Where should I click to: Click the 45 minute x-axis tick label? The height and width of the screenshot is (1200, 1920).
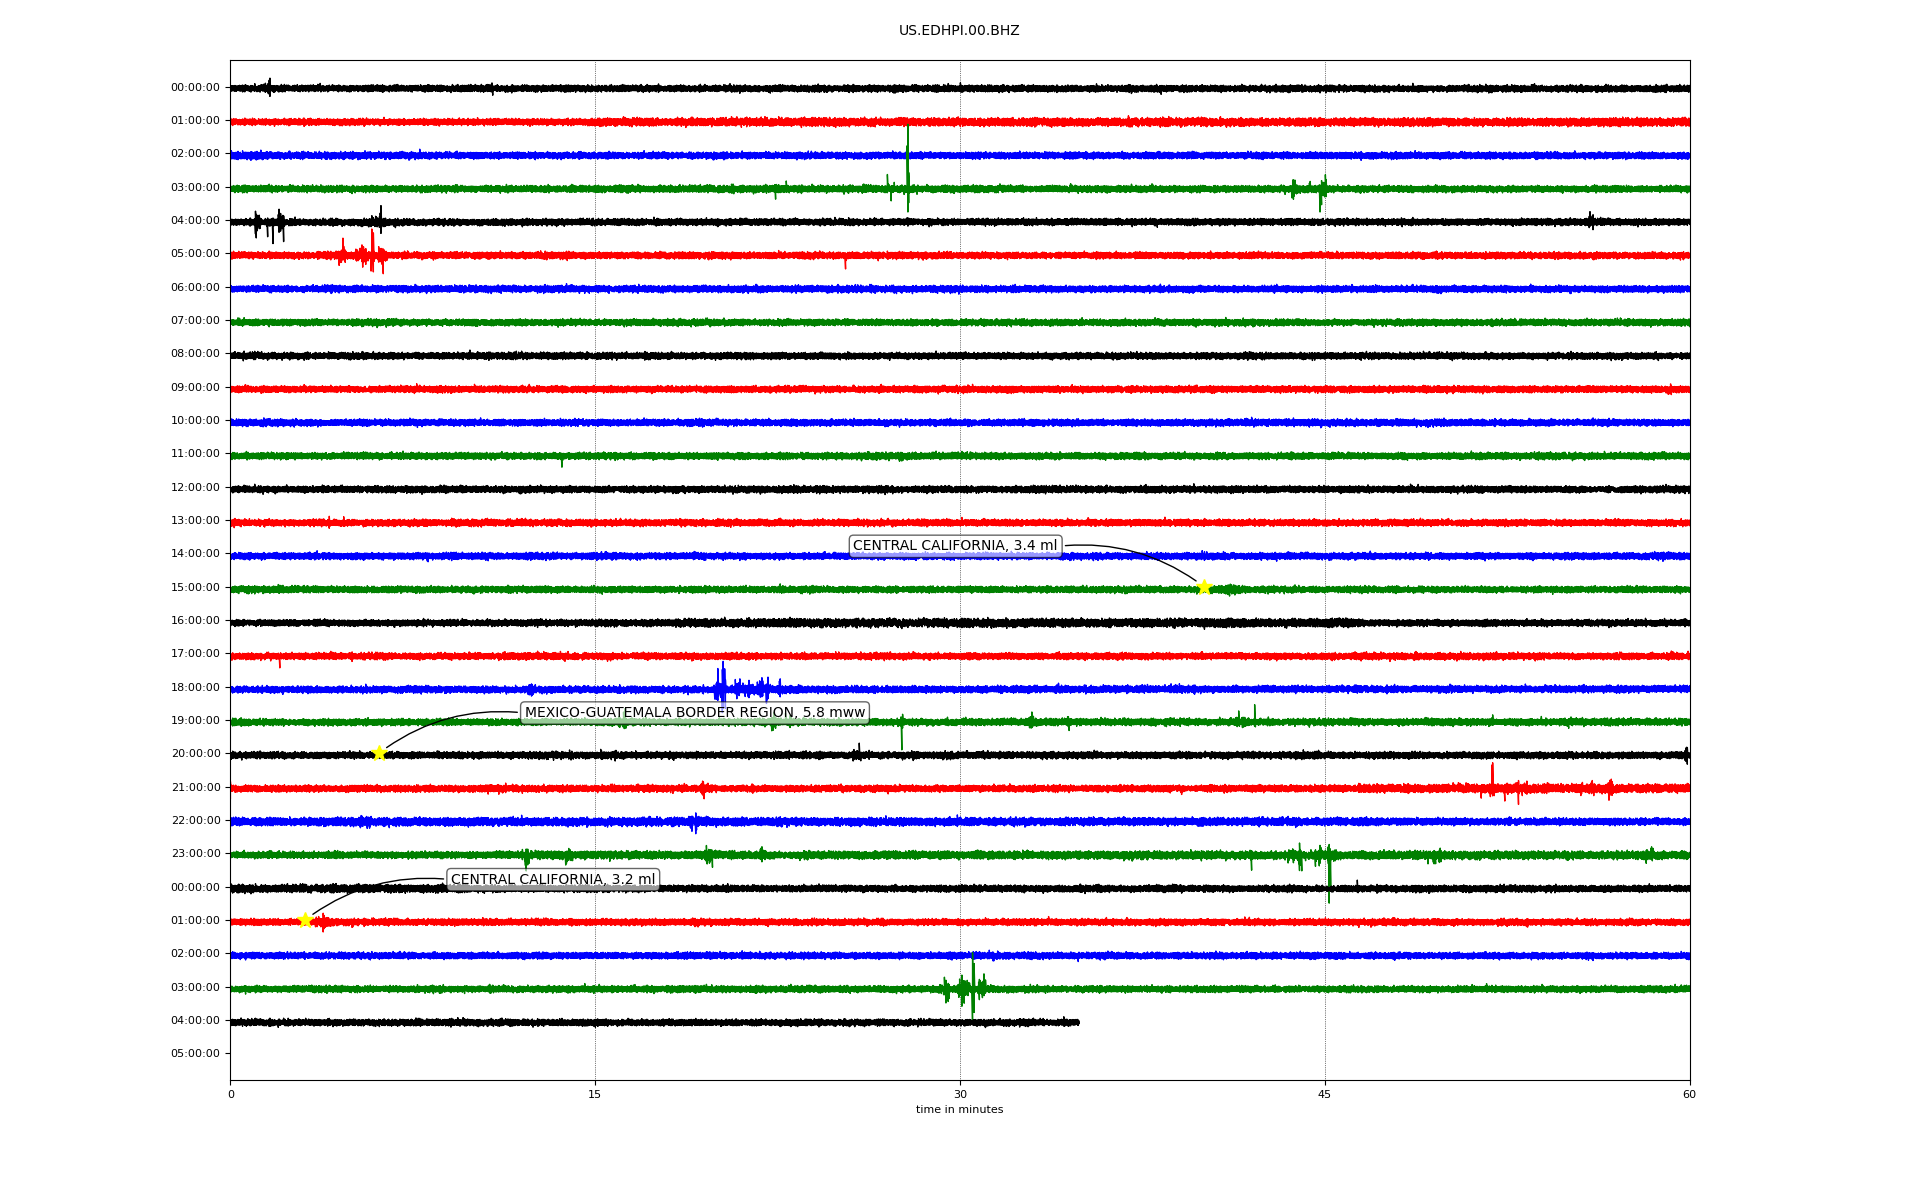pyautogui.click(x=1324, y=1094)
